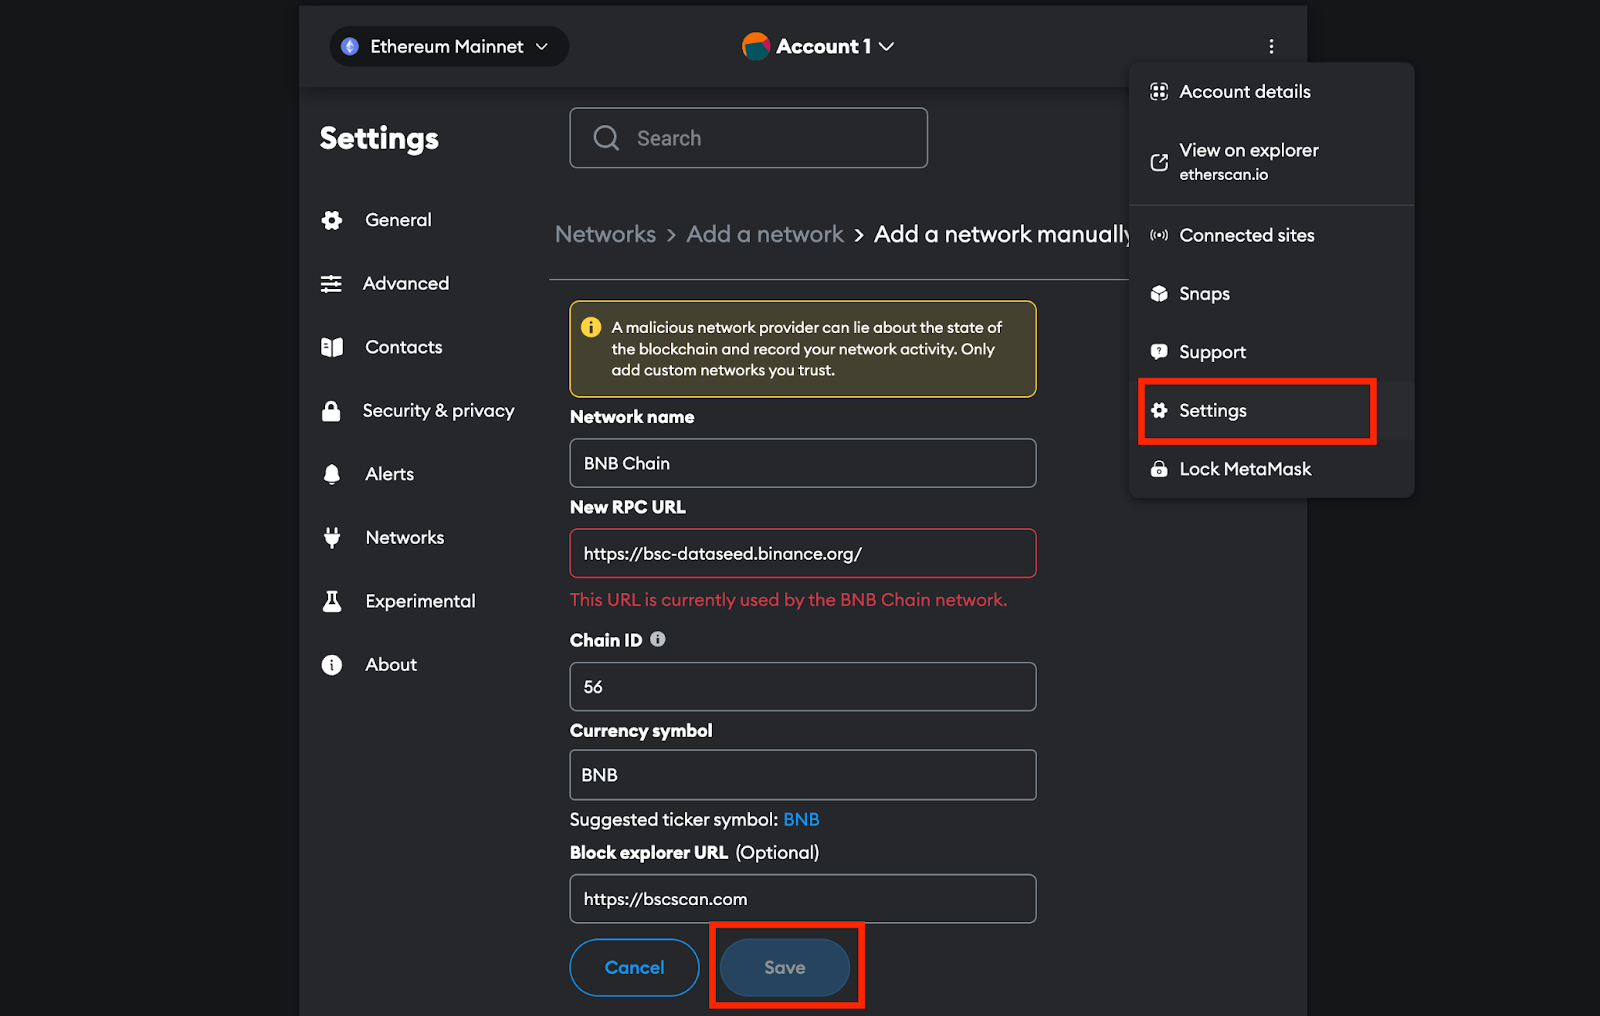Click the Account 1 avatar icon
Image resolution: width=1600 pixels, height=1016 pixels.
pos(756,46)
